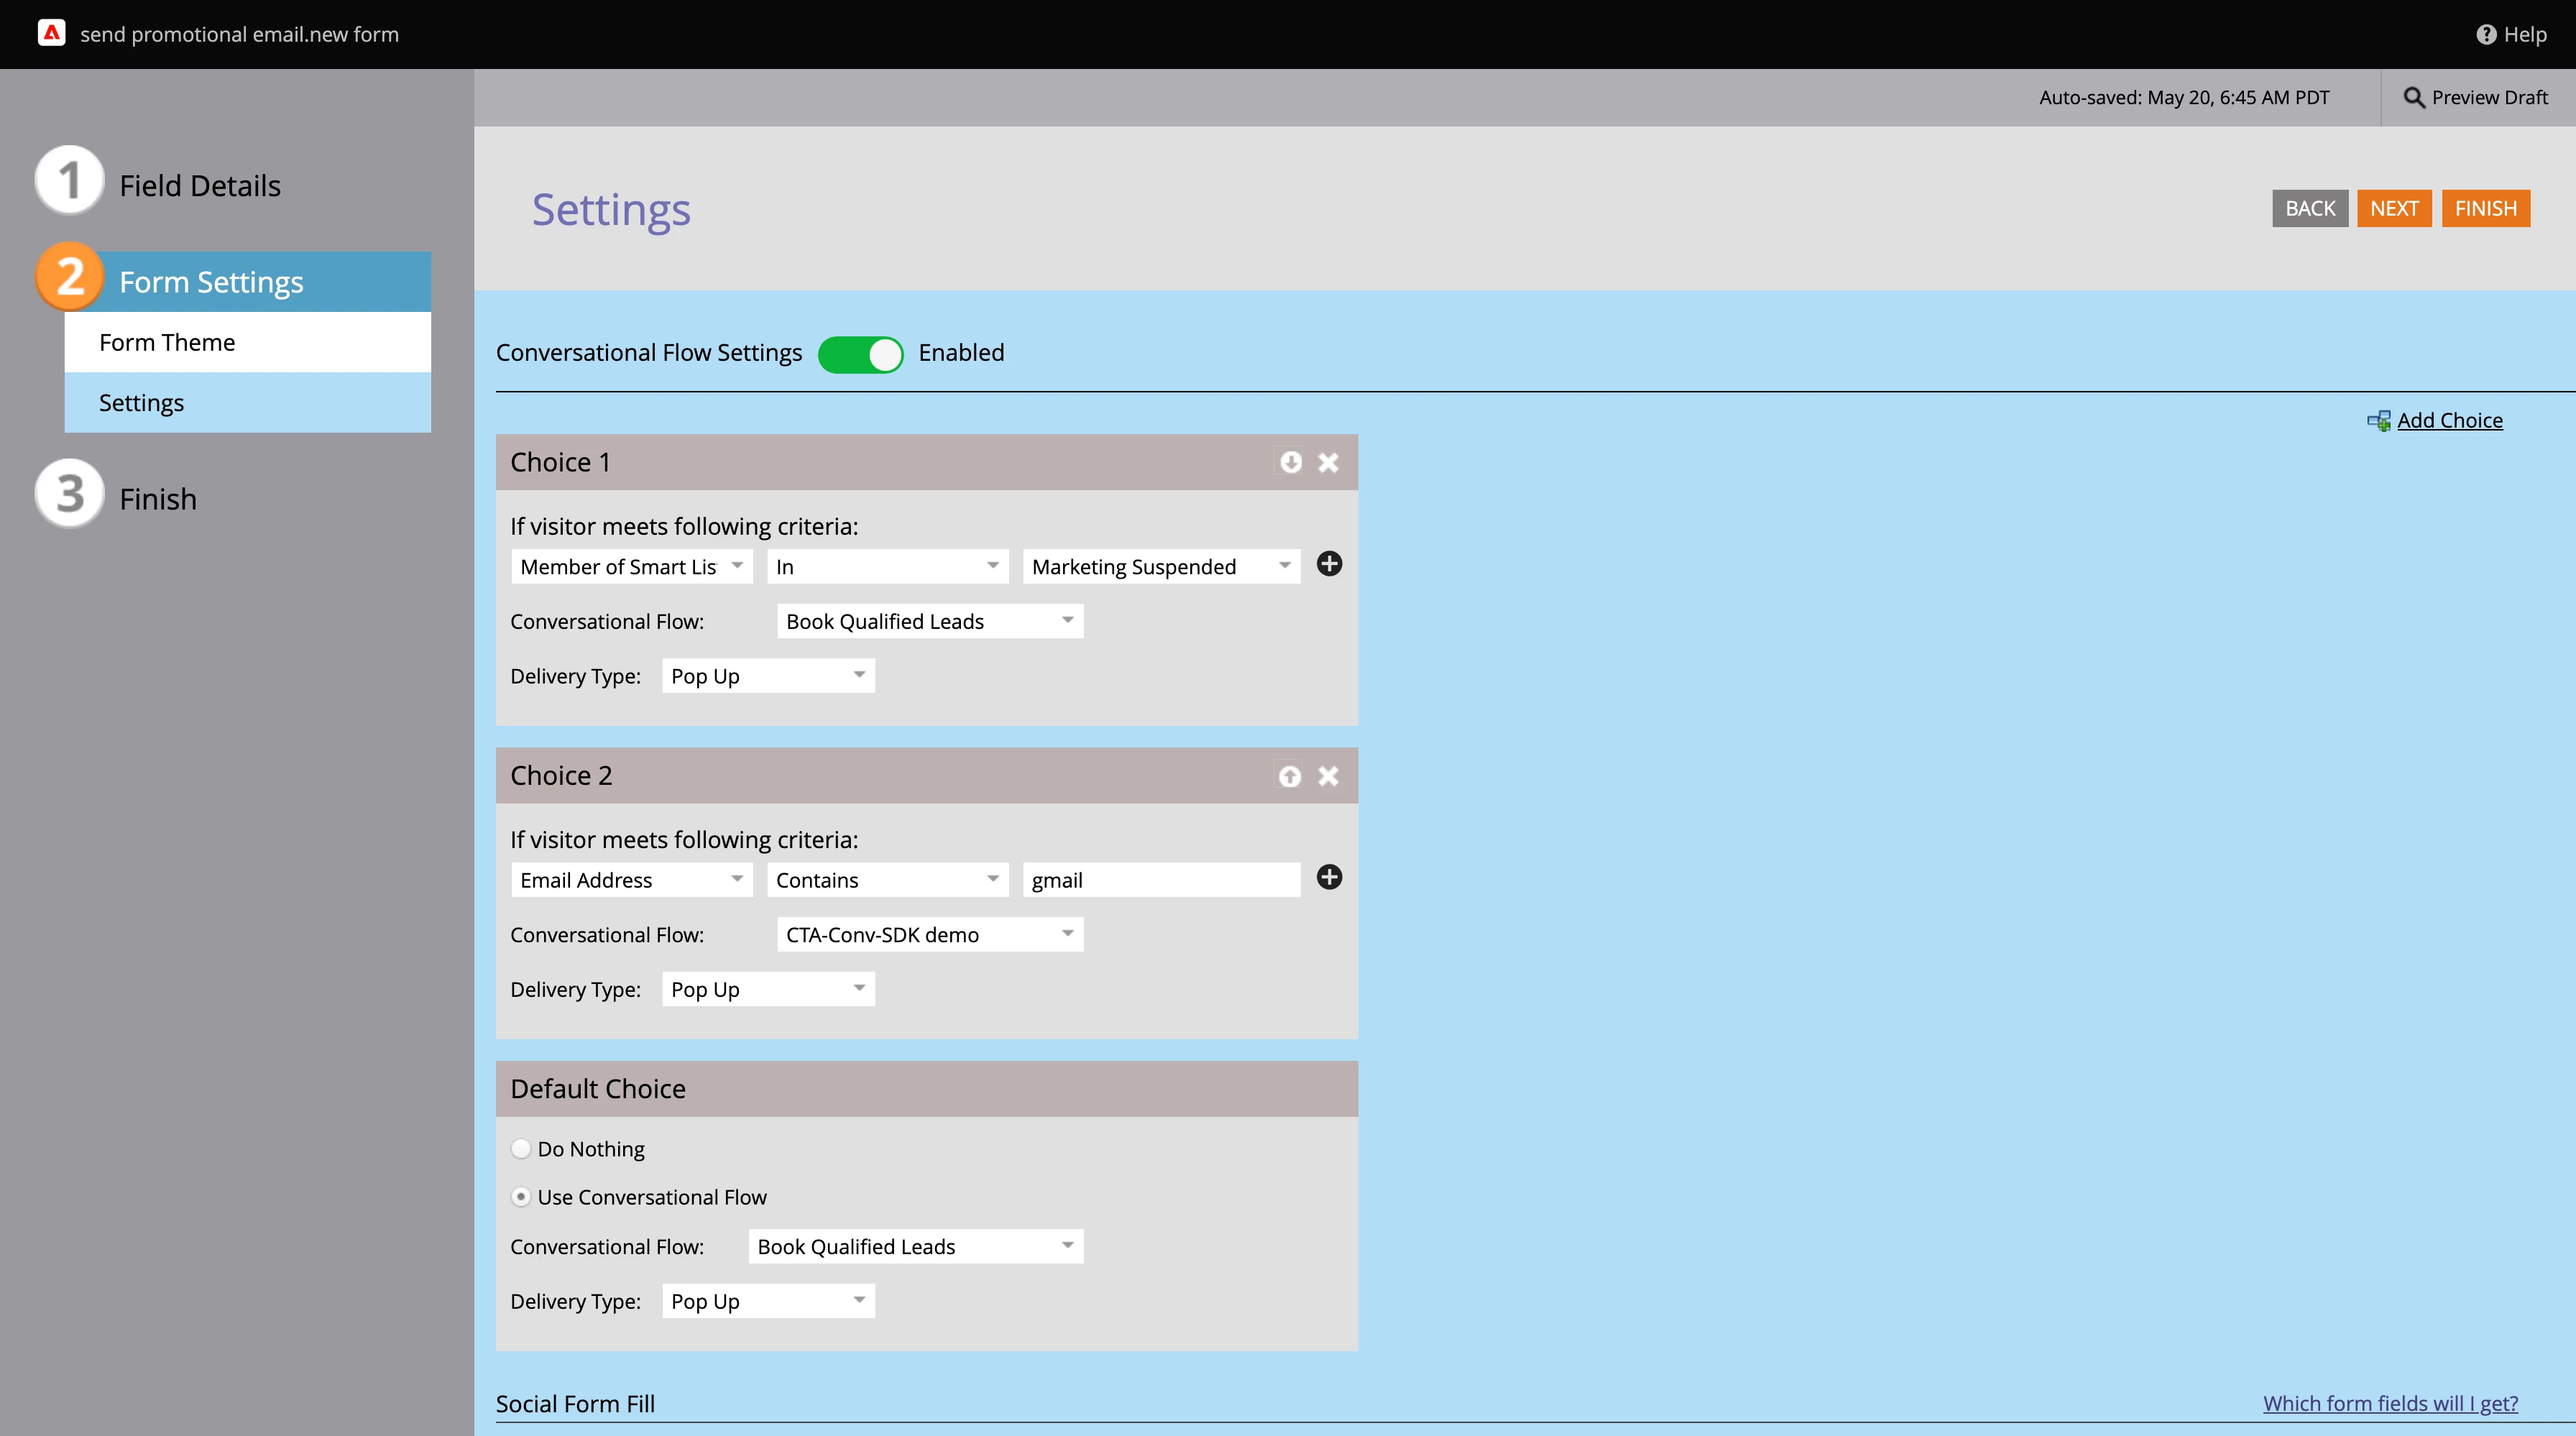Open Marketing Suspended smart list dropdown
The height and width of the screenshot is (1436, 2576).
1161,567
